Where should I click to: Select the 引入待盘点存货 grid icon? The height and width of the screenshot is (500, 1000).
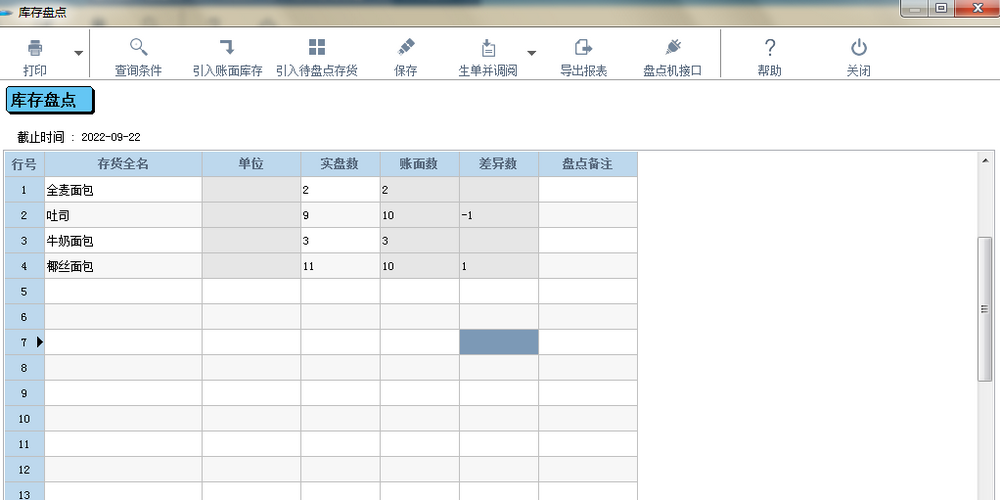click(316, 47)
